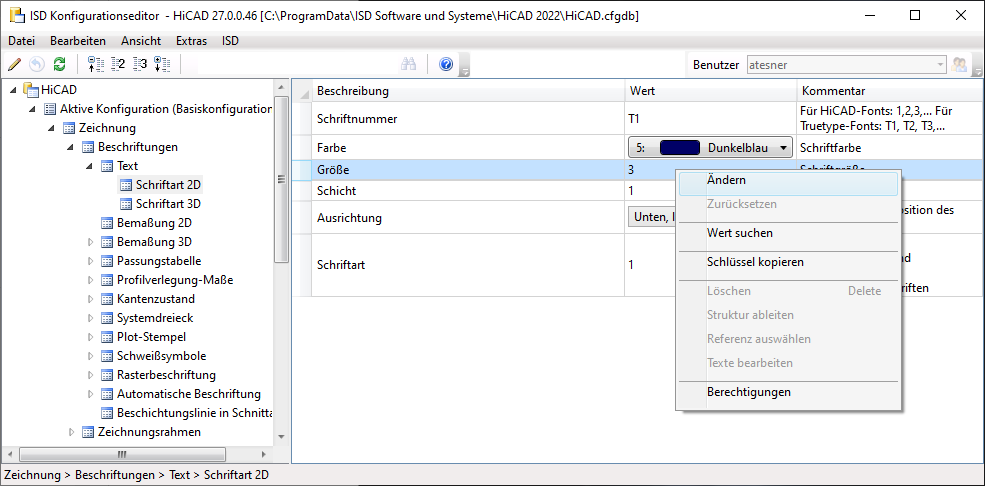This screenshot has width=985, height=486.
Task: Click the Schriftnummer value T1 cell
Action: click(710, 118)
